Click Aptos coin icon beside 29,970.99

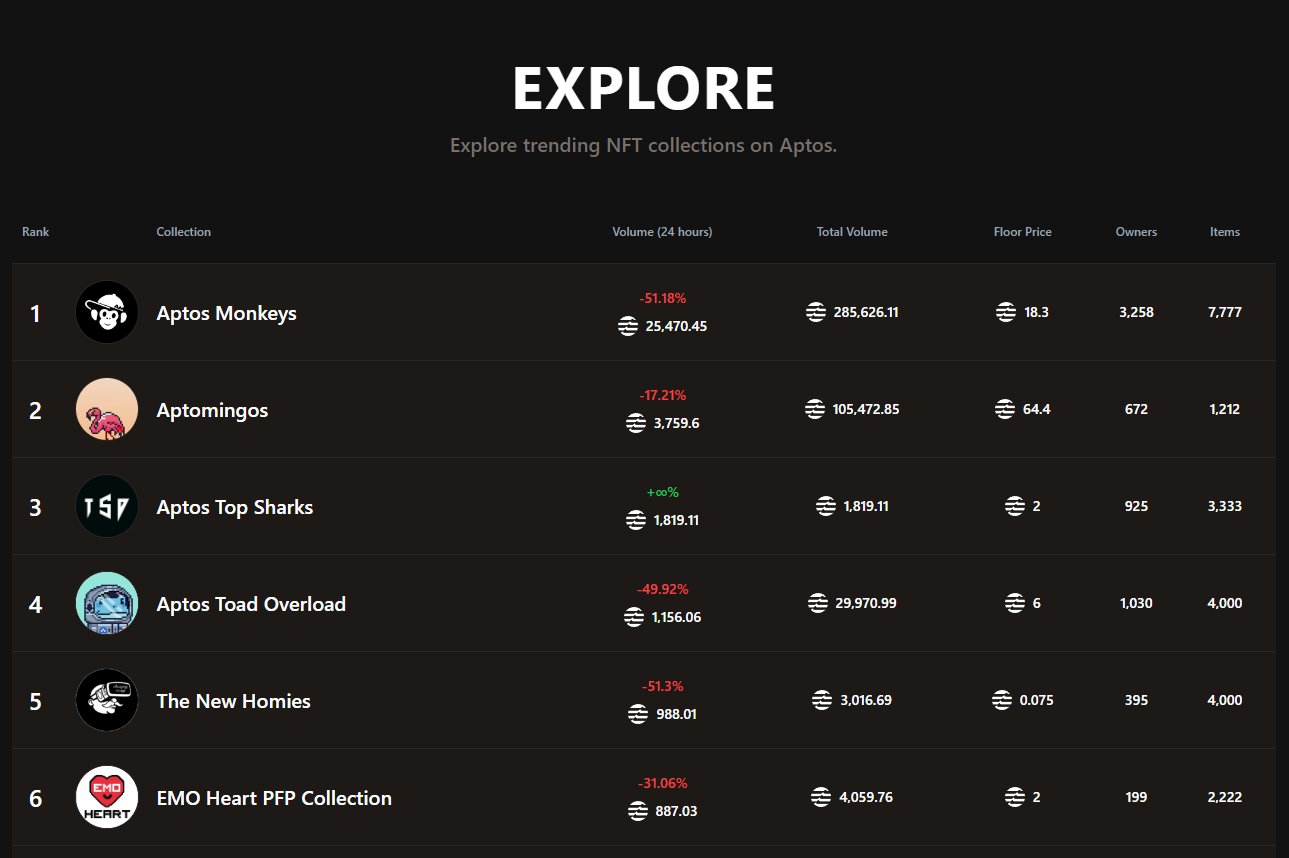[x=818, y=603]
